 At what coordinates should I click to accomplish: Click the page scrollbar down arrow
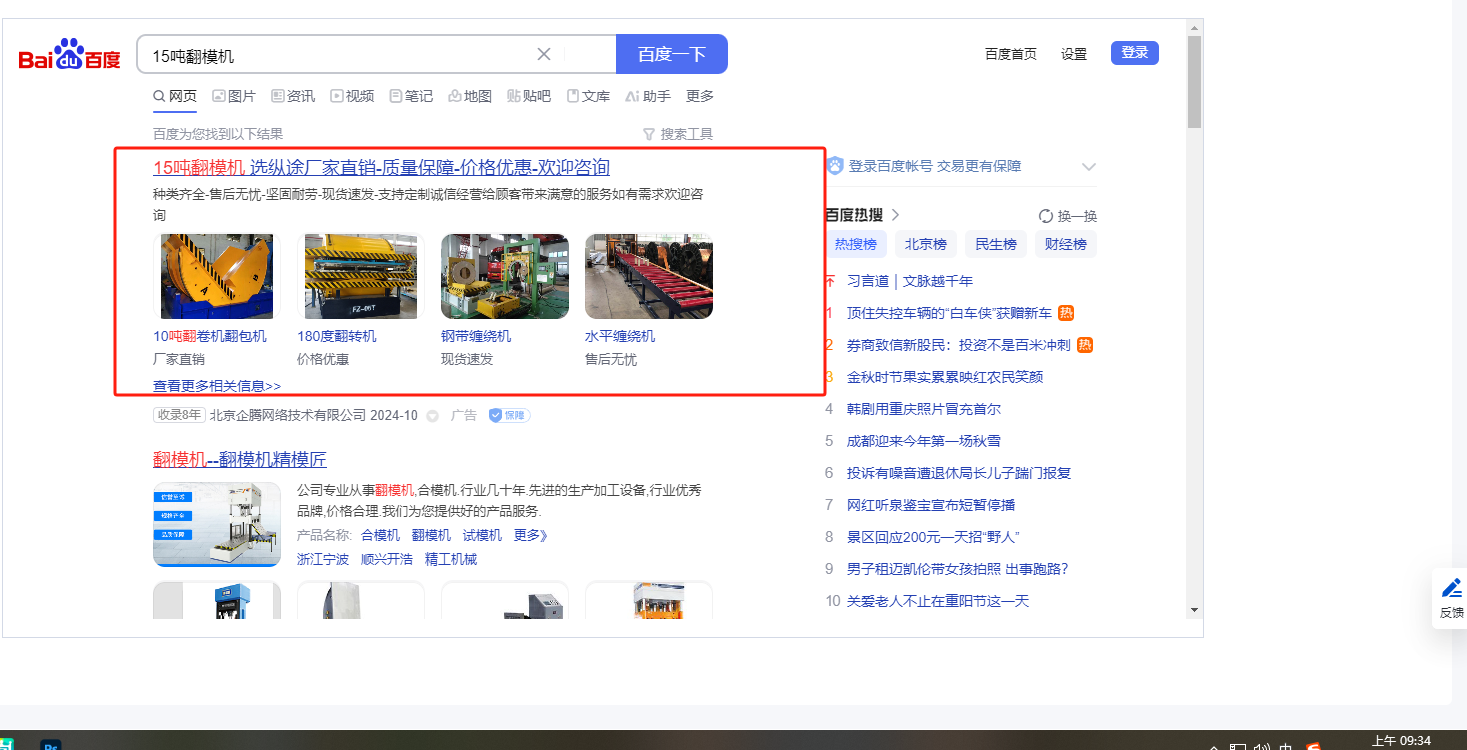(1194, 609)
